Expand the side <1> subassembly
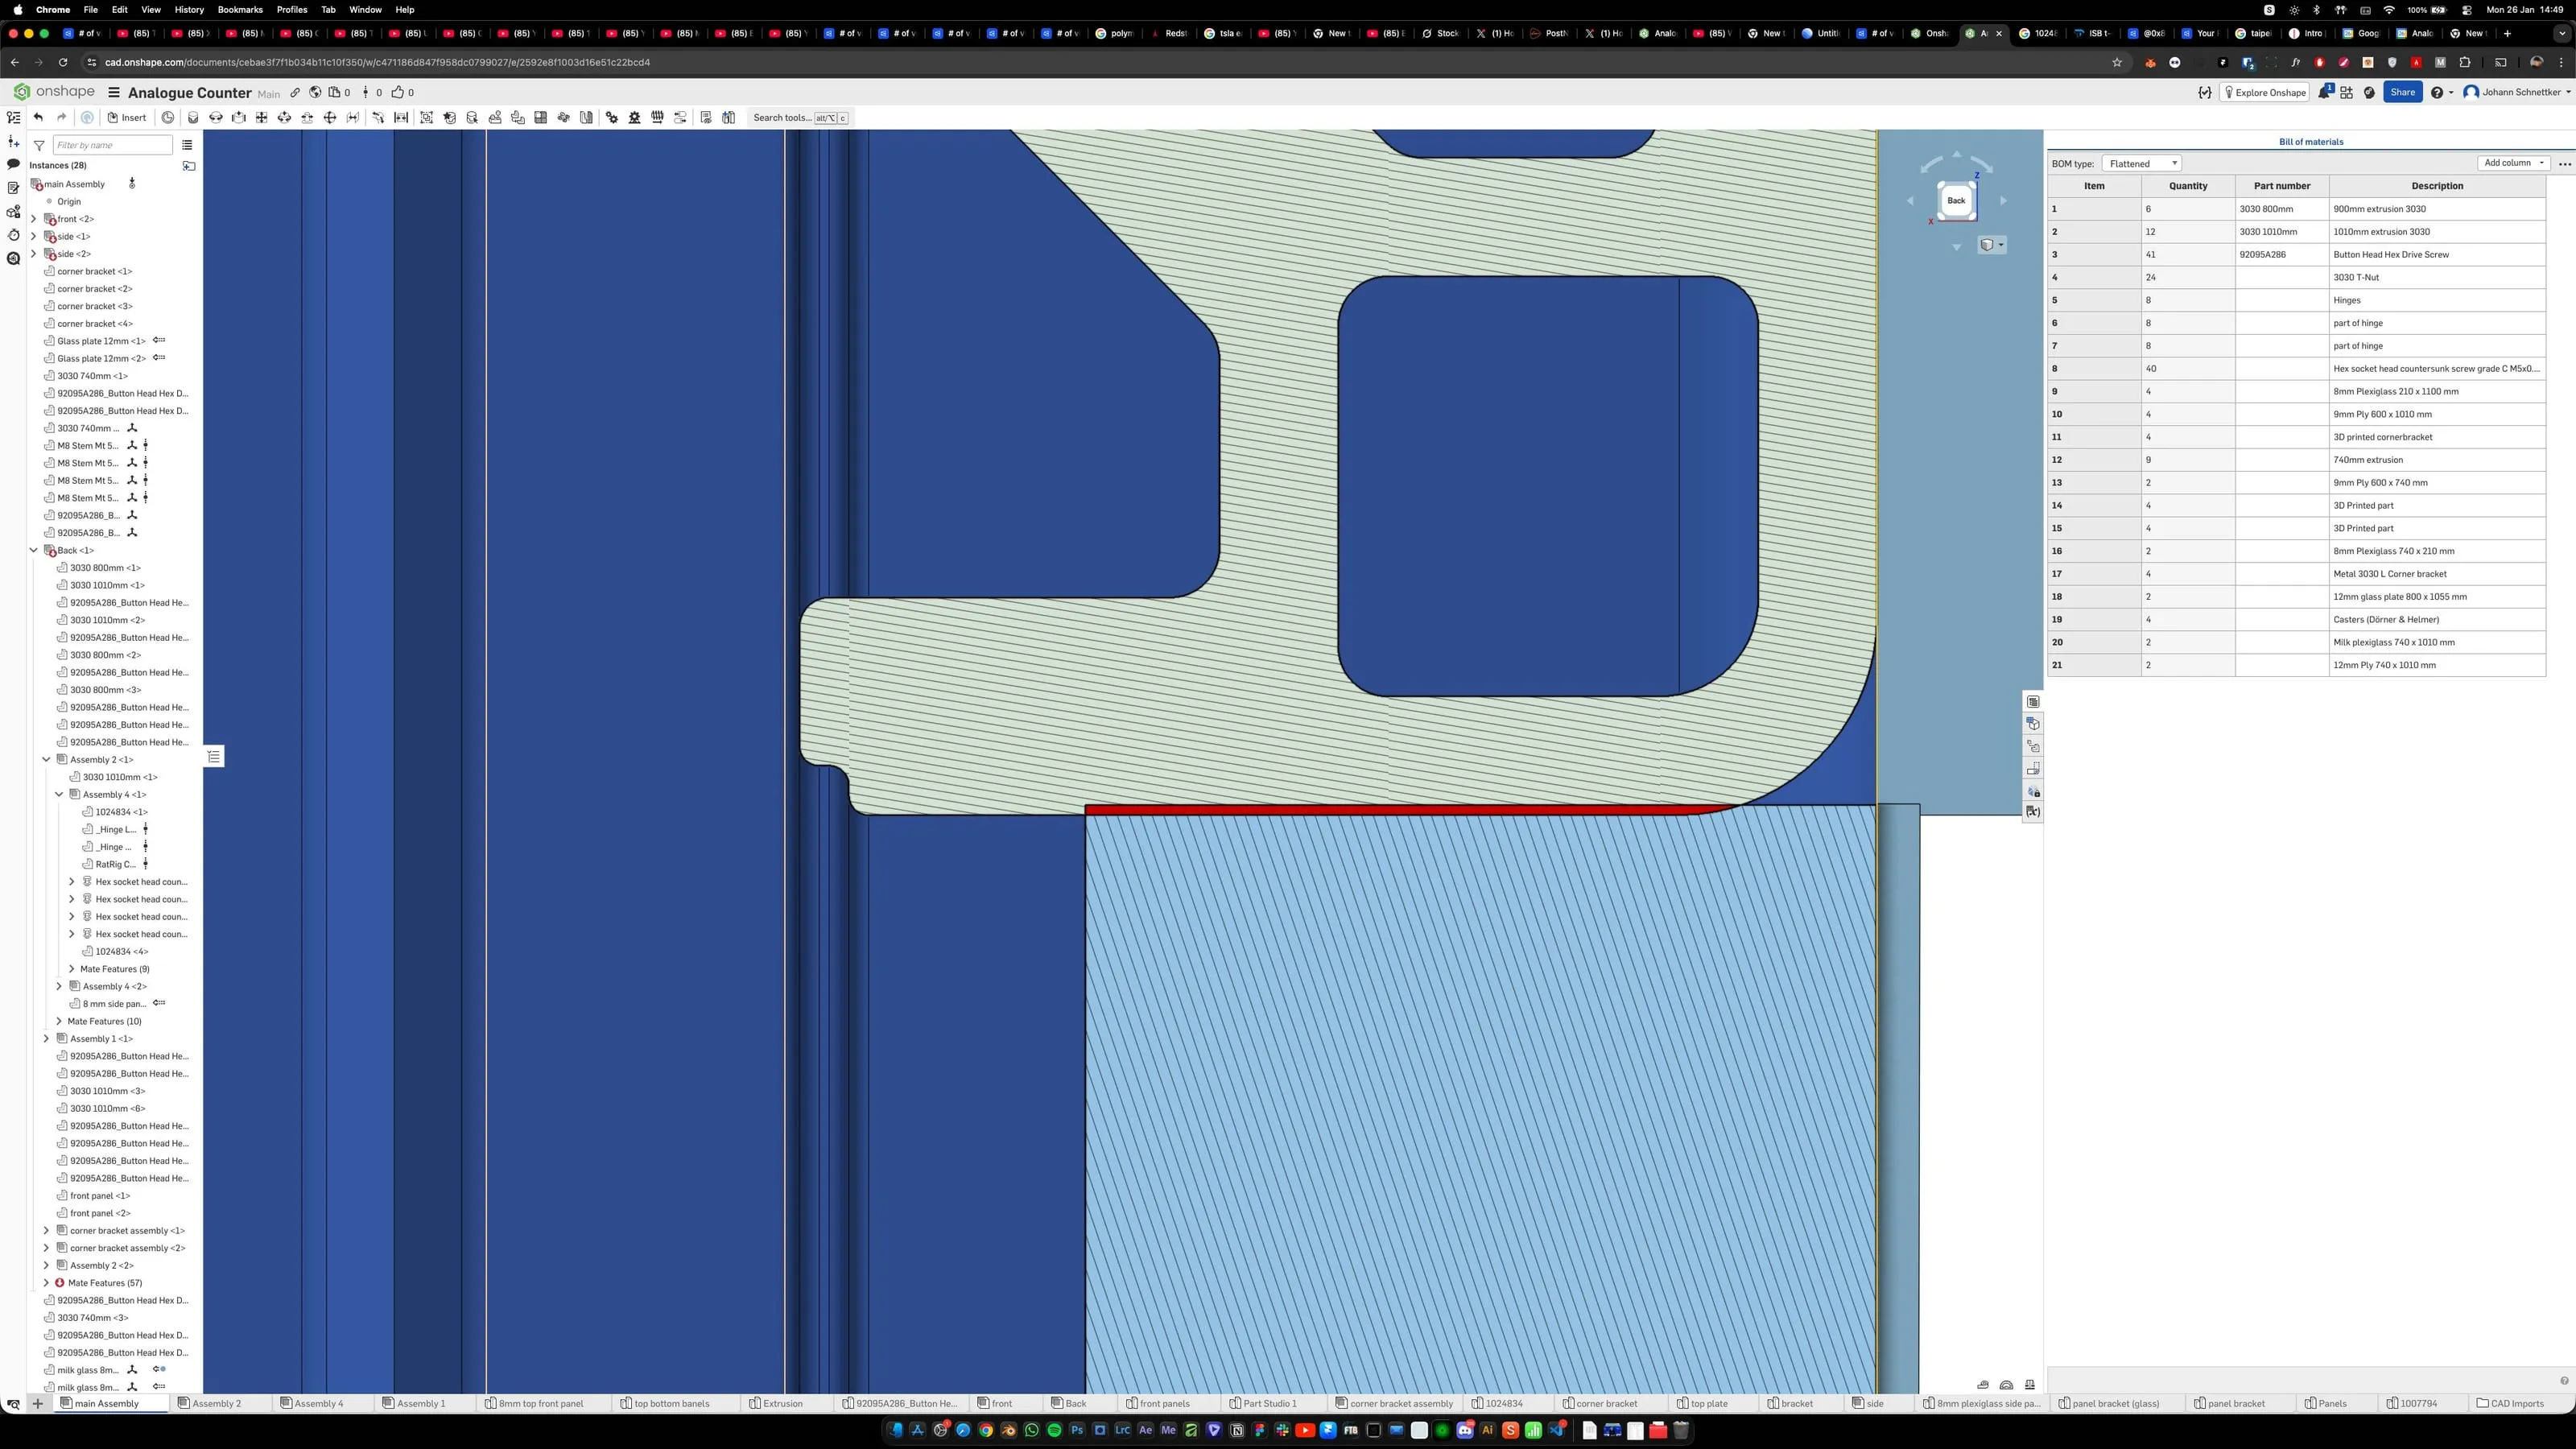 click(34, 236)
